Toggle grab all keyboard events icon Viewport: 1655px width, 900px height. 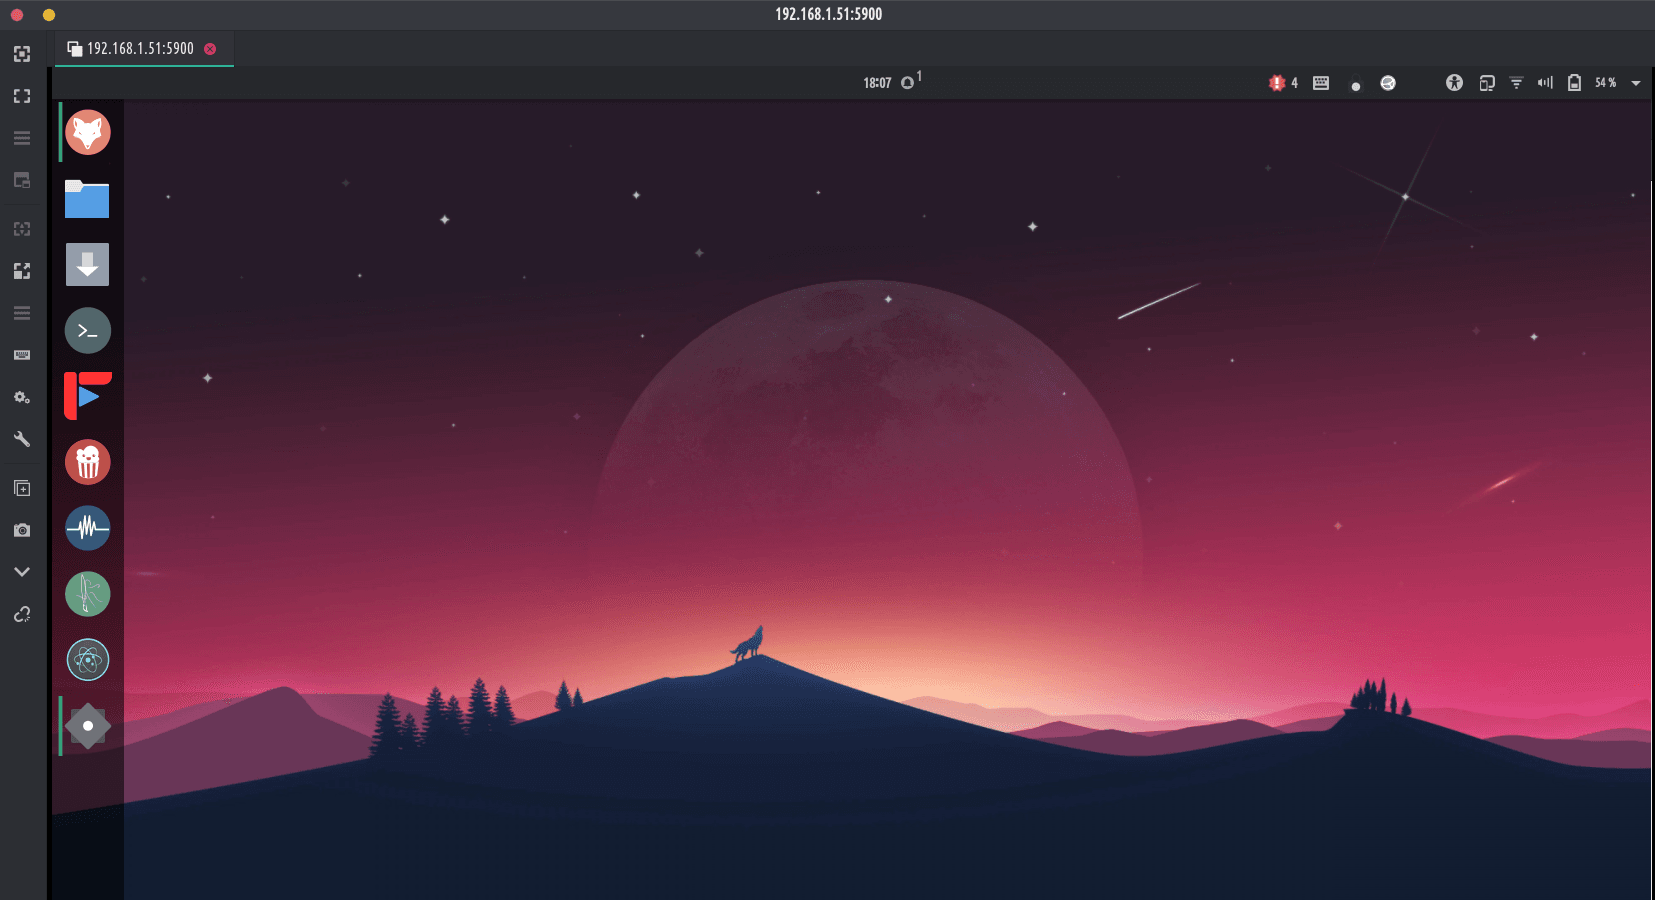pyautogui.click(x=22, y=355)
